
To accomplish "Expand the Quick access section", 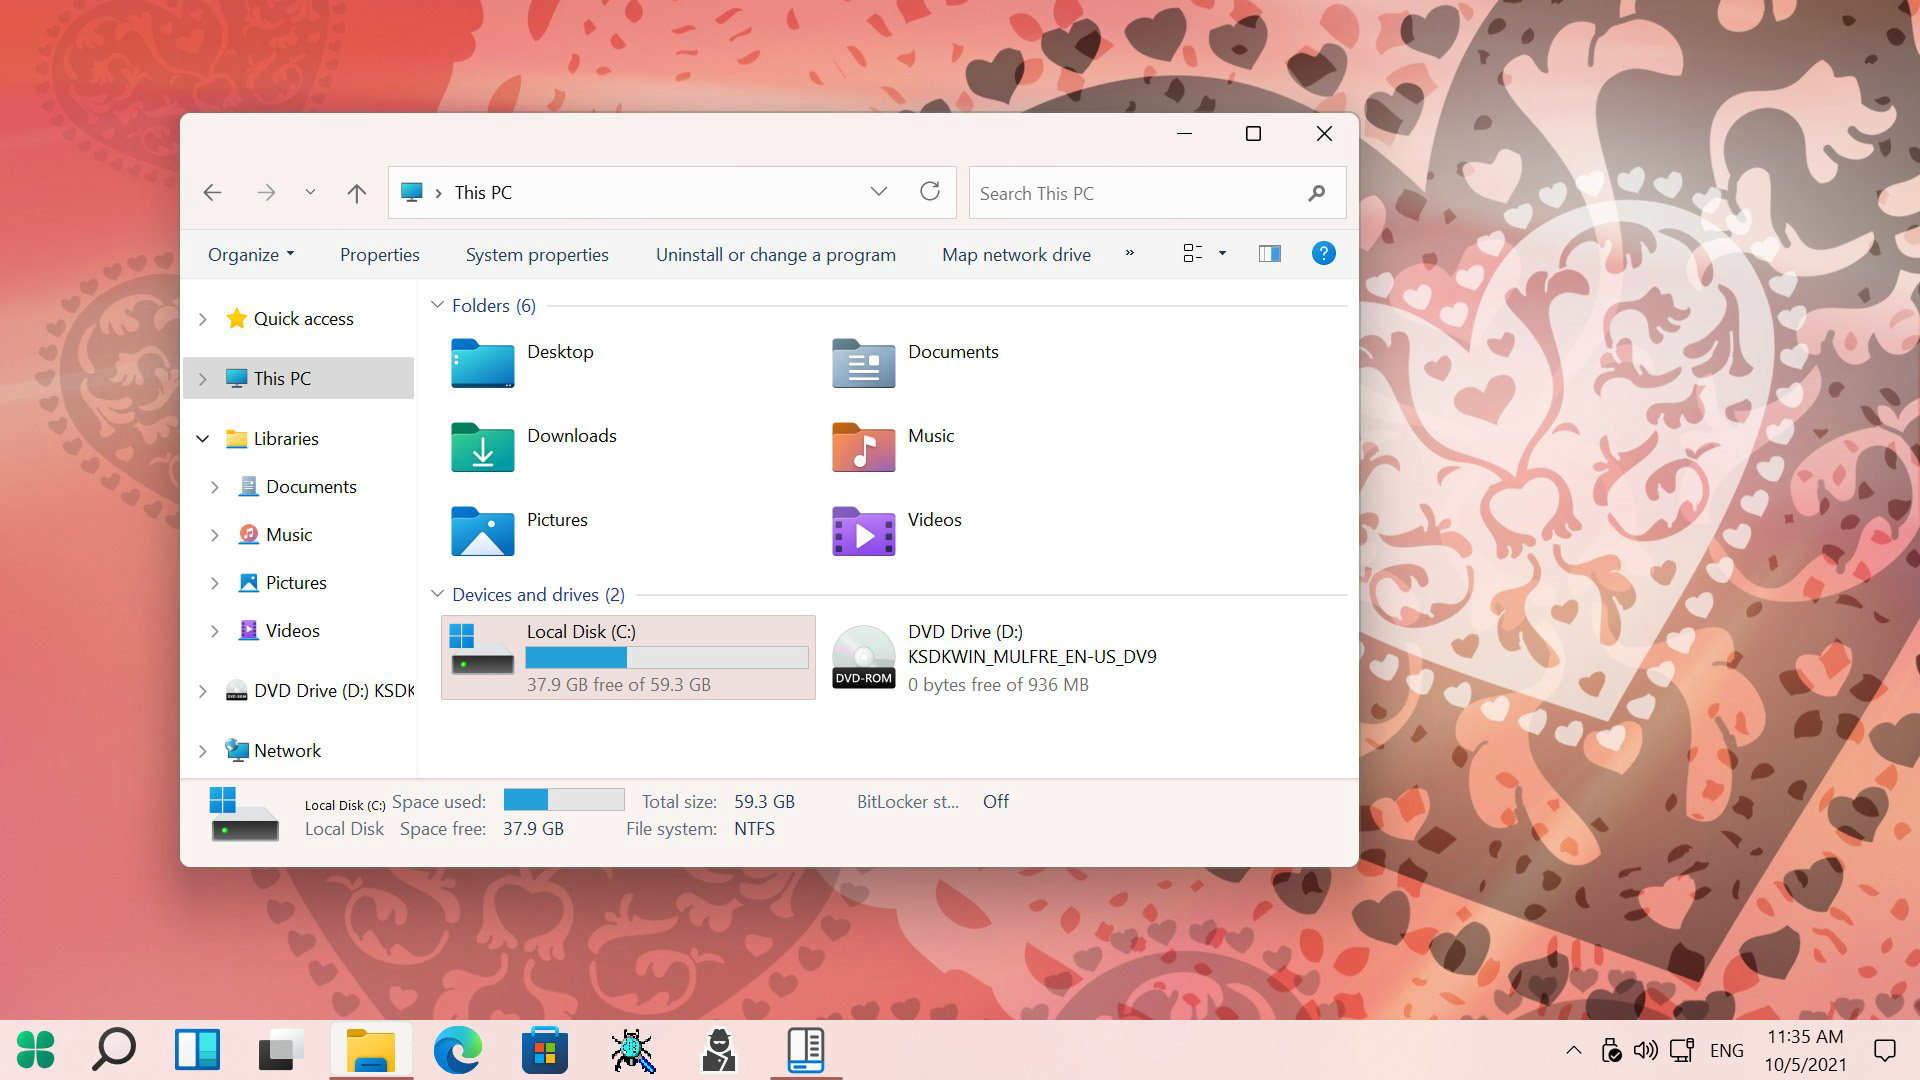I will click(202, 318).
